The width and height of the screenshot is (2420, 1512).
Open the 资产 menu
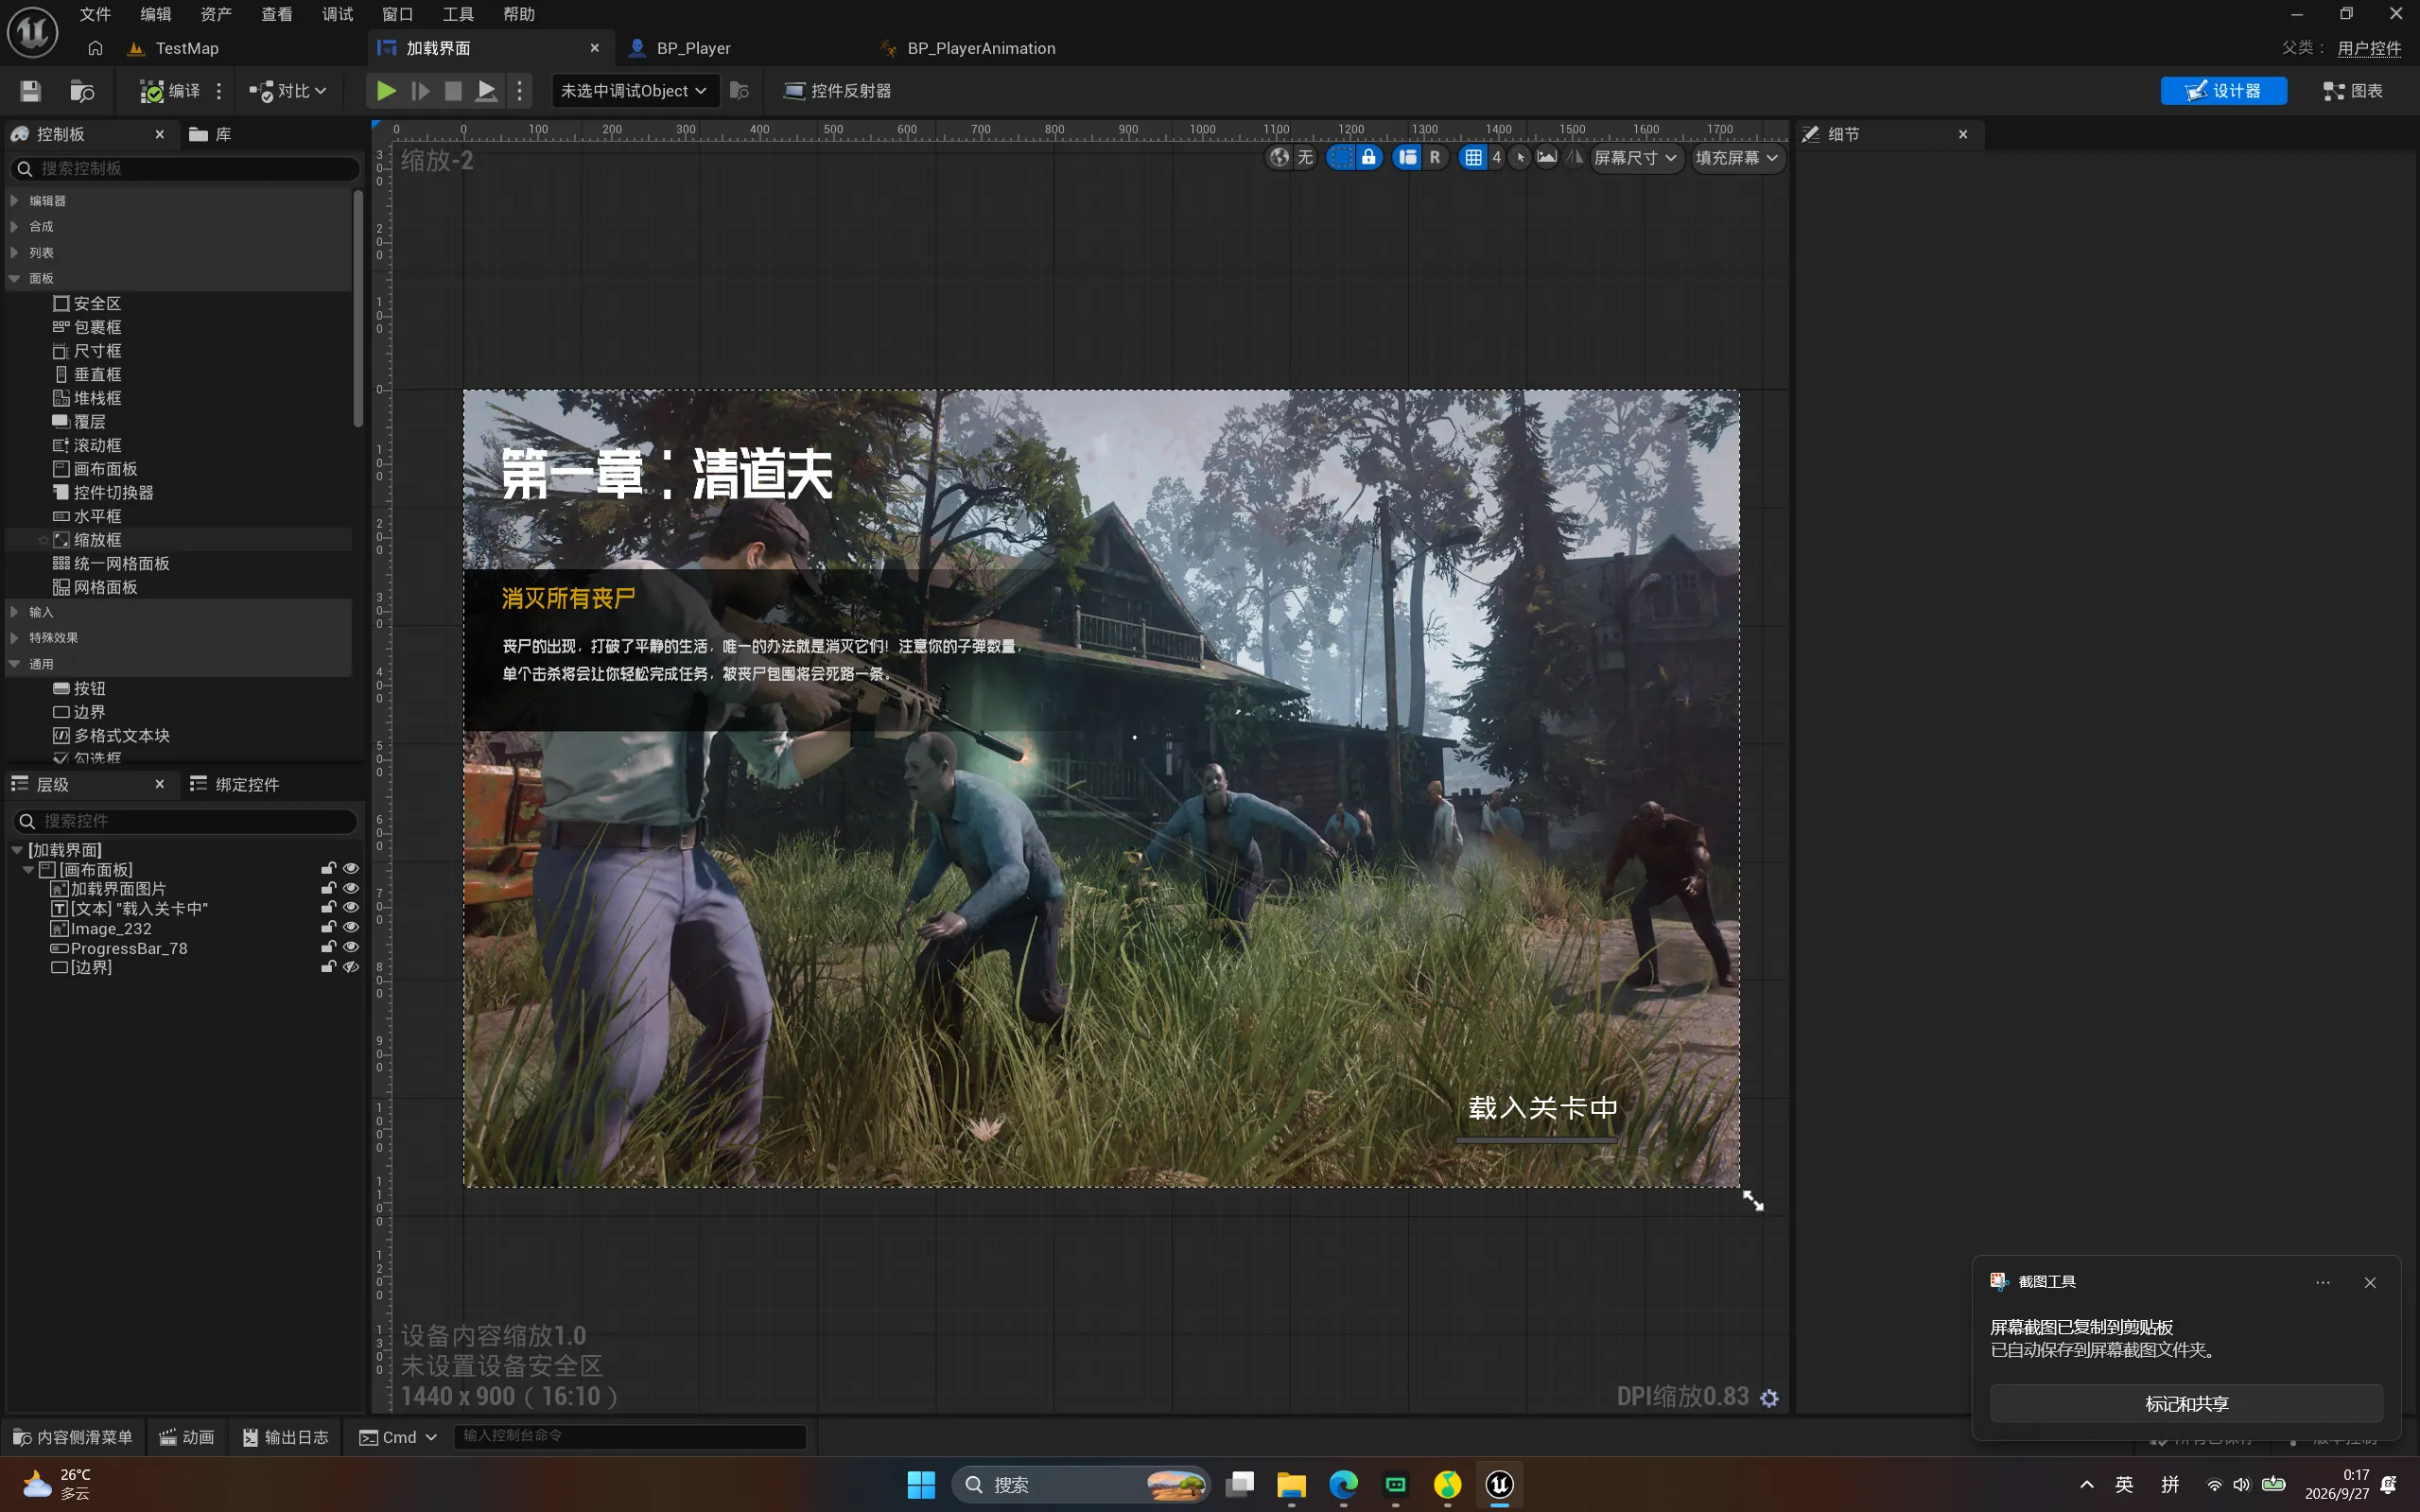[216, 14]
